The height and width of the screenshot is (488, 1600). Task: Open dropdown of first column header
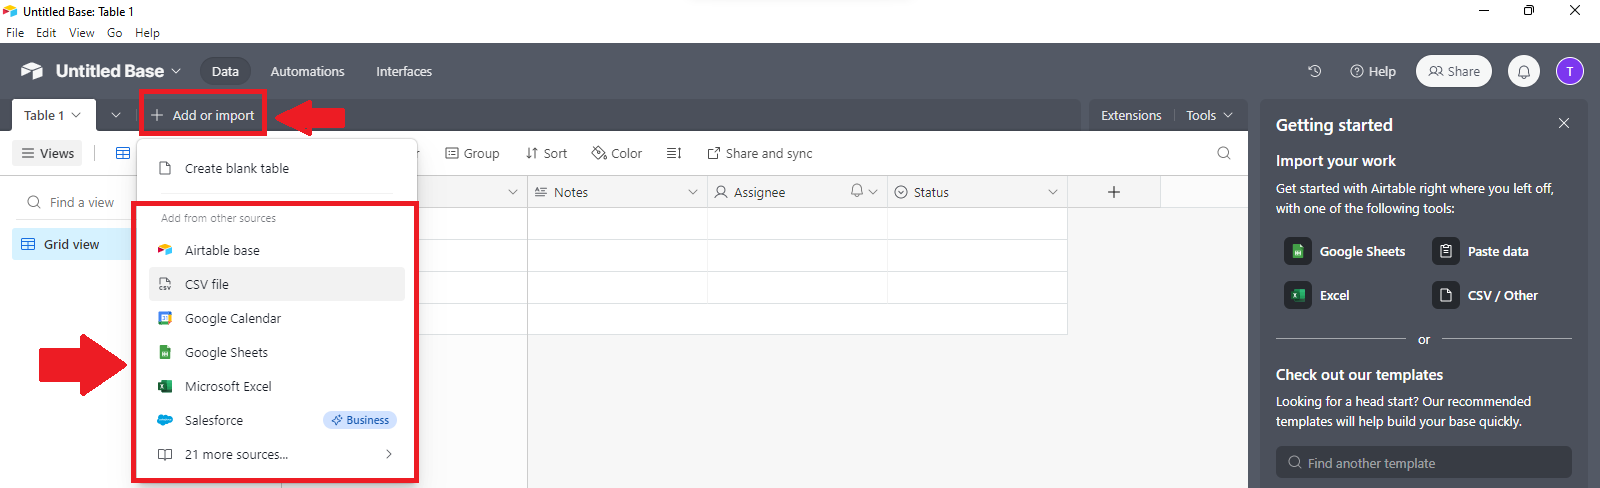[x=513, y=192]
